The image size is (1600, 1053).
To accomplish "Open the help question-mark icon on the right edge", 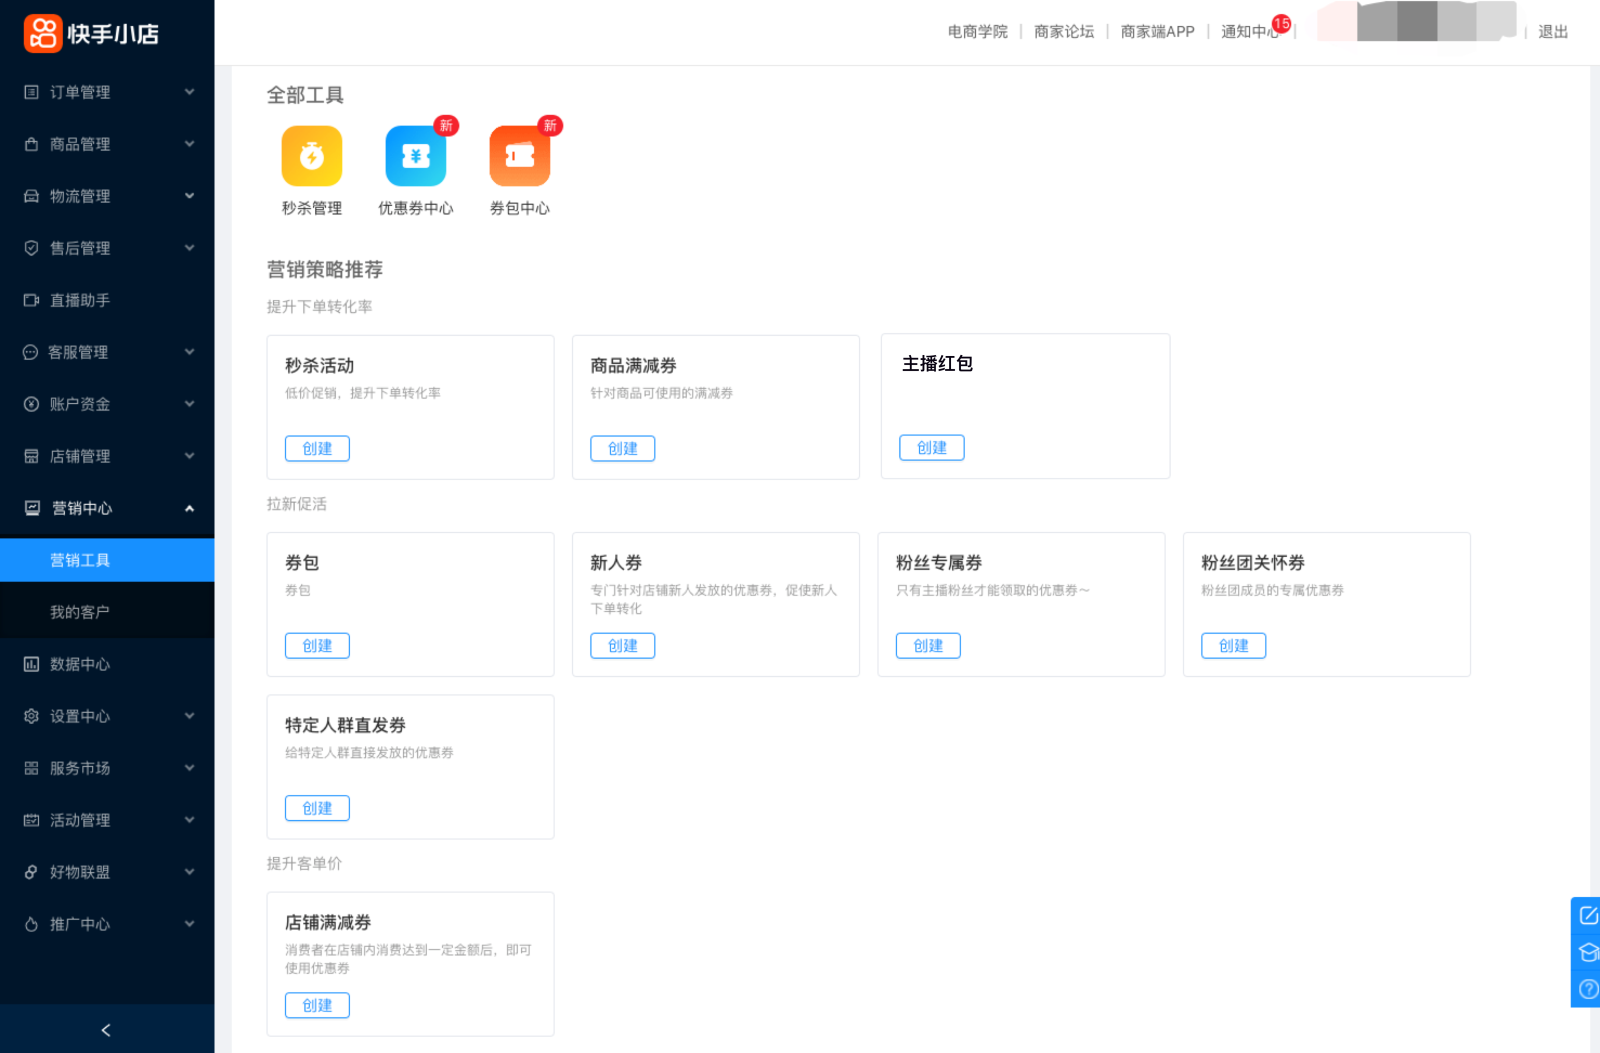I will 1588,989.
